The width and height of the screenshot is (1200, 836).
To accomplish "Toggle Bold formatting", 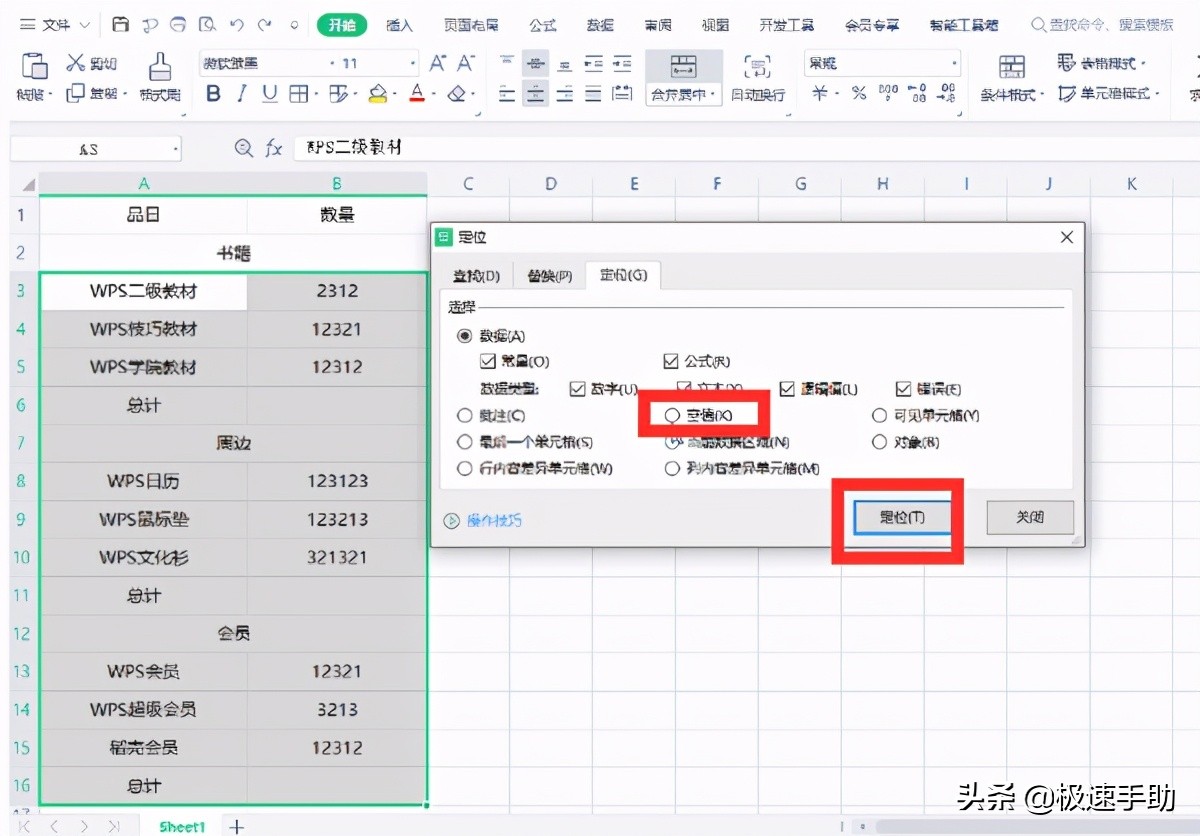I will click(x=213, y=94).
